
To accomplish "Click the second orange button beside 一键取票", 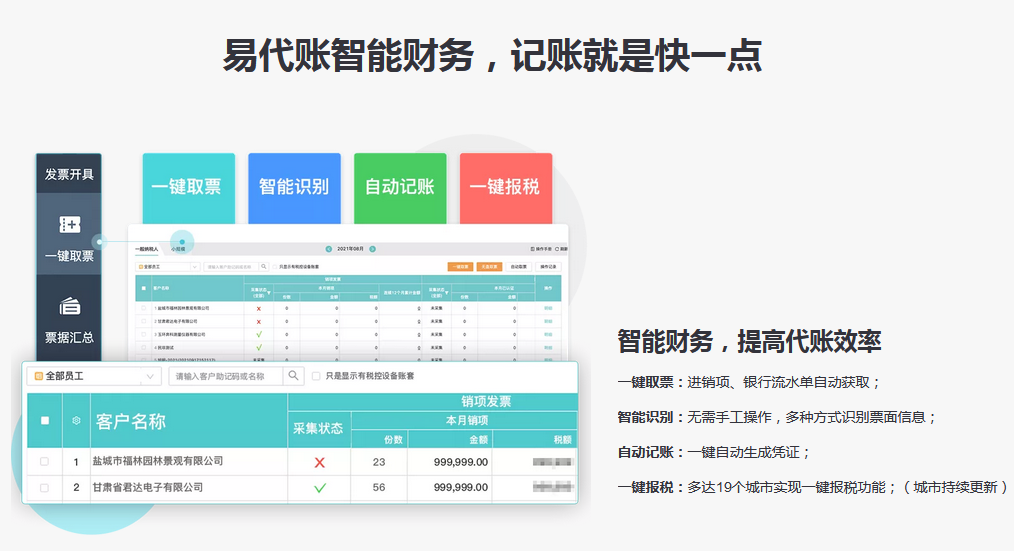I will [490, 266].
